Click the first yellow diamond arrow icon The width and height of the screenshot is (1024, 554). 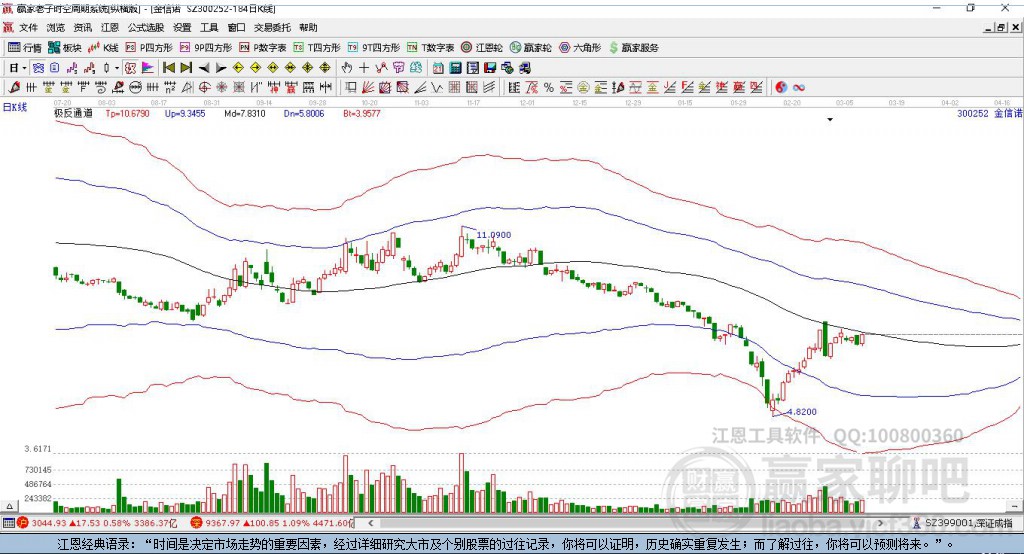click(x=238, y=68)
